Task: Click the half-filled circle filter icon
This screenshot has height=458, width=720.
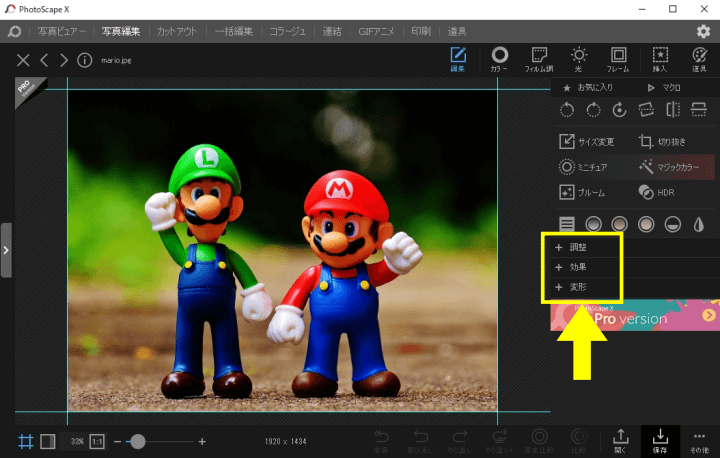Action: 673,224
